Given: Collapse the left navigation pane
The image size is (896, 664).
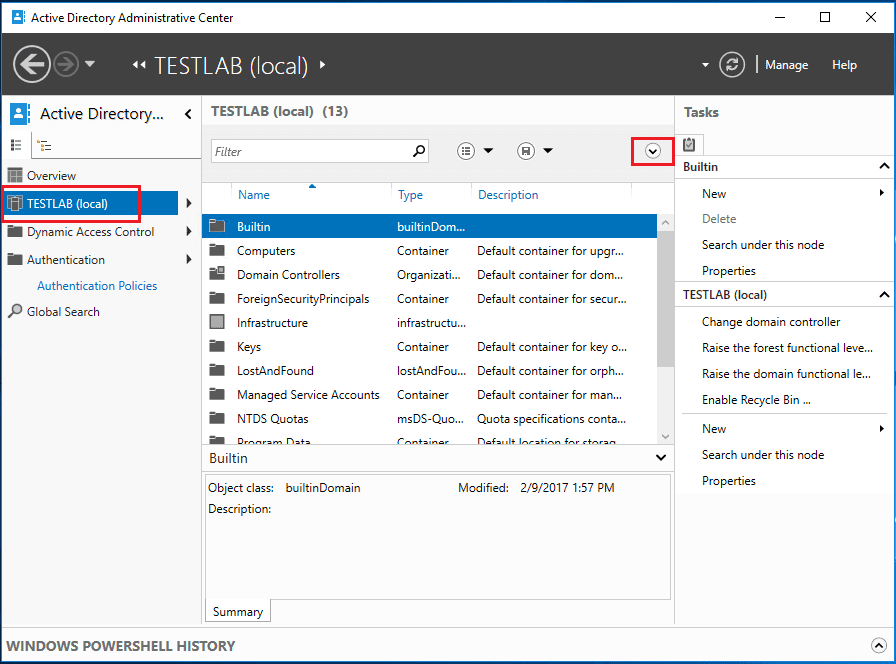Looking at the screenshot, I should pyautogui.click(x=188, y=114).
